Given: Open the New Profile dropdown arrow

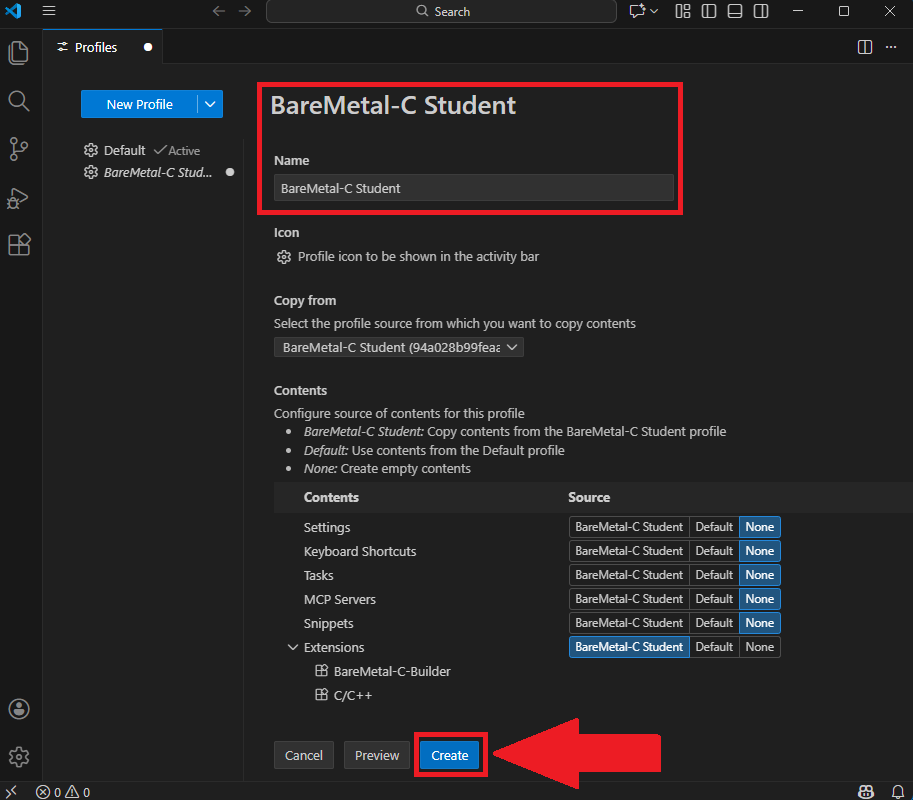Looking at the screenshot, I should pyautogui.click(x=210, y=104).
